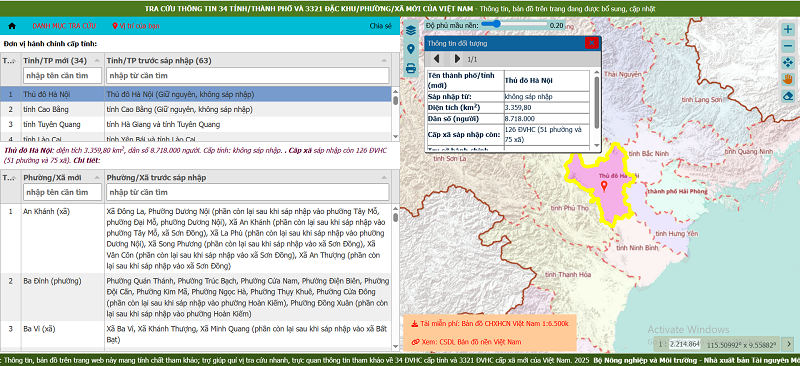Expand the scale bar right arrow
The height and width of the screenshot is (366, 800).
tap(789, 344)
